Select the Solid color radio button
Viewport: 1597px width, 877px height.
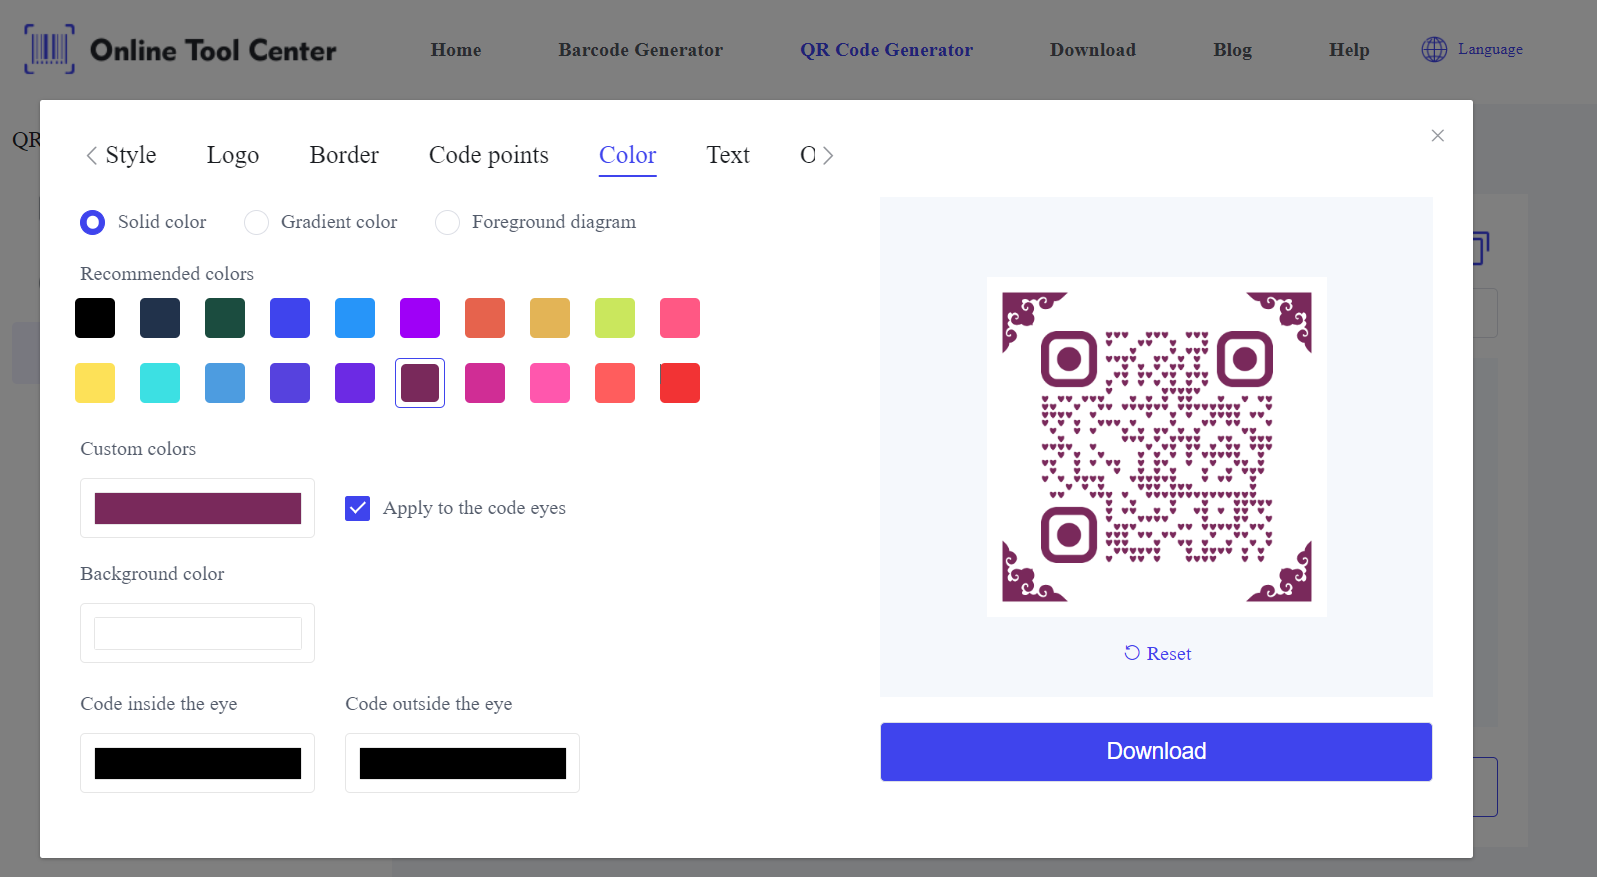(x=92, y=222)
